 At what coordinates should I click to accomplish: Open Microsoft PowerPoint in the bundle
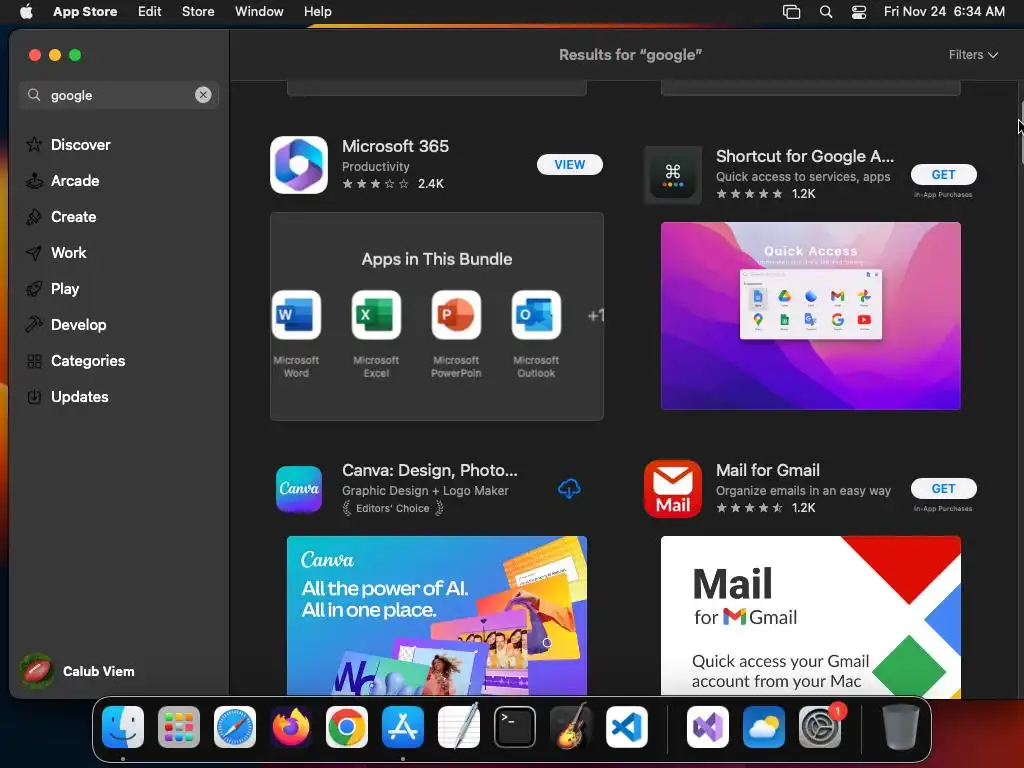point(456,315)
